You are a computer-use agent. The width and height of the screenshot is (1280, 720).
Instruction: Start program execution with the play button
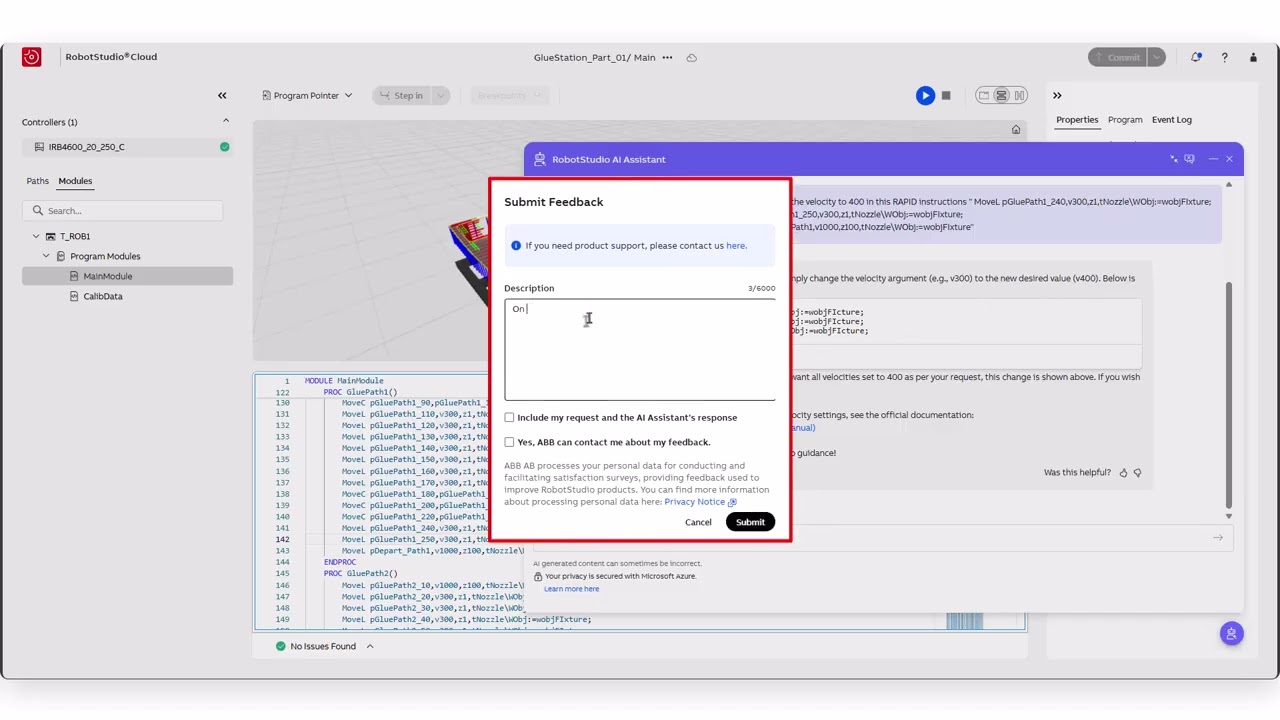pos(925,95)
